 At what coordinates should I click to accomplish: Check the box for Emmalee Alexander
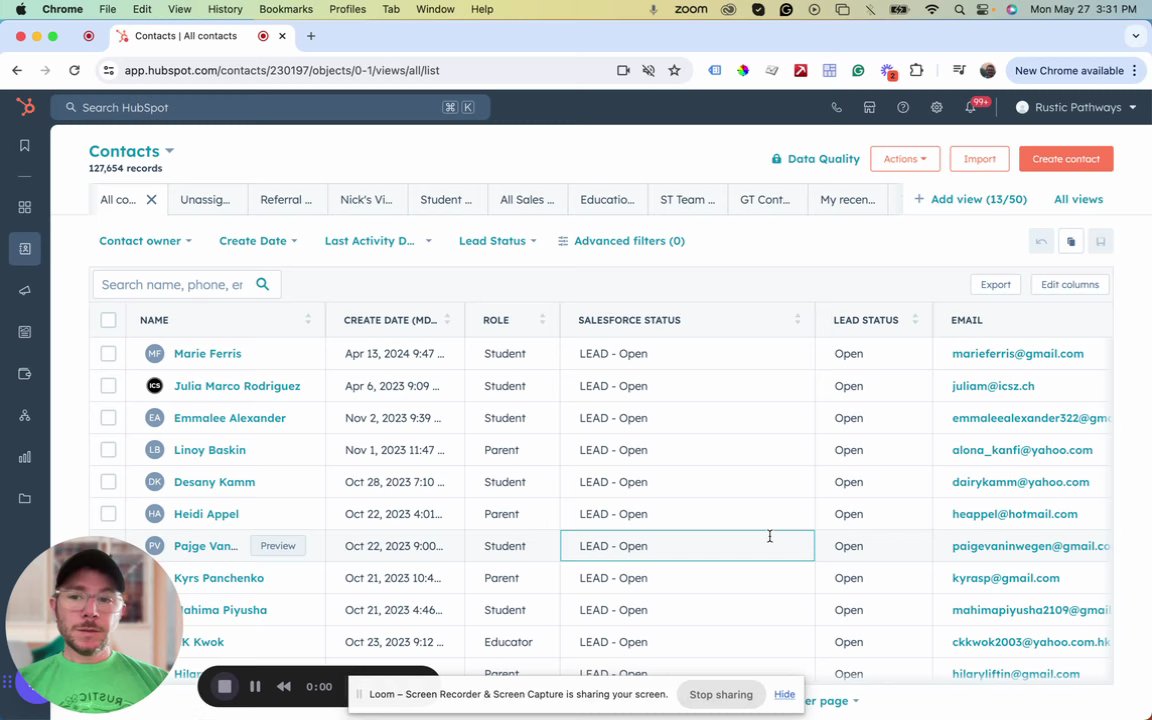(108, 417)
